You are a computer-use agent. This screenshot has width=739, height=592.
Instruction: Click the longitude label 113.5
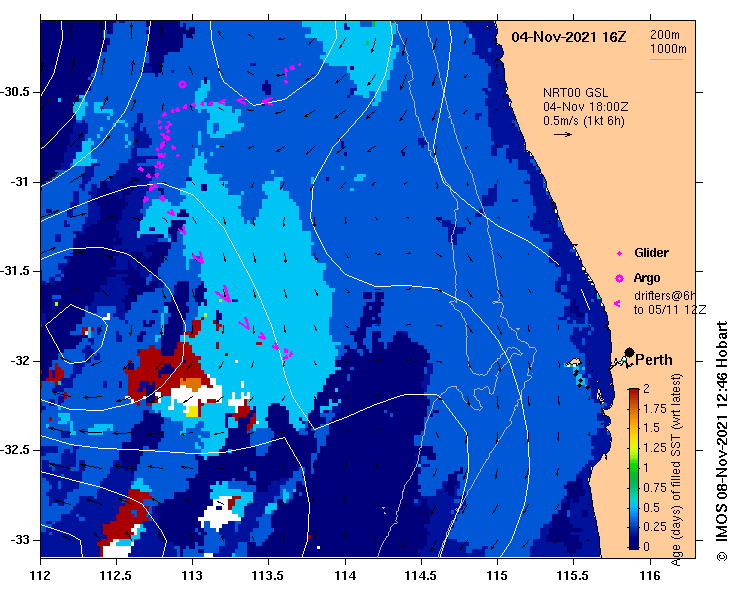click(x=269, y=576)
